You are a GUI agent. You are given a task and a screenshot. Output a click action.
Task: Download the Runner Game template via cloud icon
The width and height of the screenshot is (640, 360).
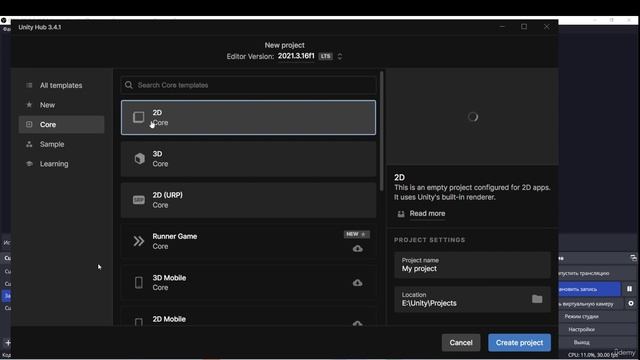(358, 249)
